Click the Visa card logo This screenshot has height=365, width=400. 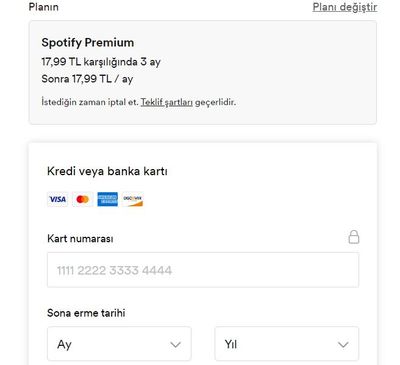[58, 199]
